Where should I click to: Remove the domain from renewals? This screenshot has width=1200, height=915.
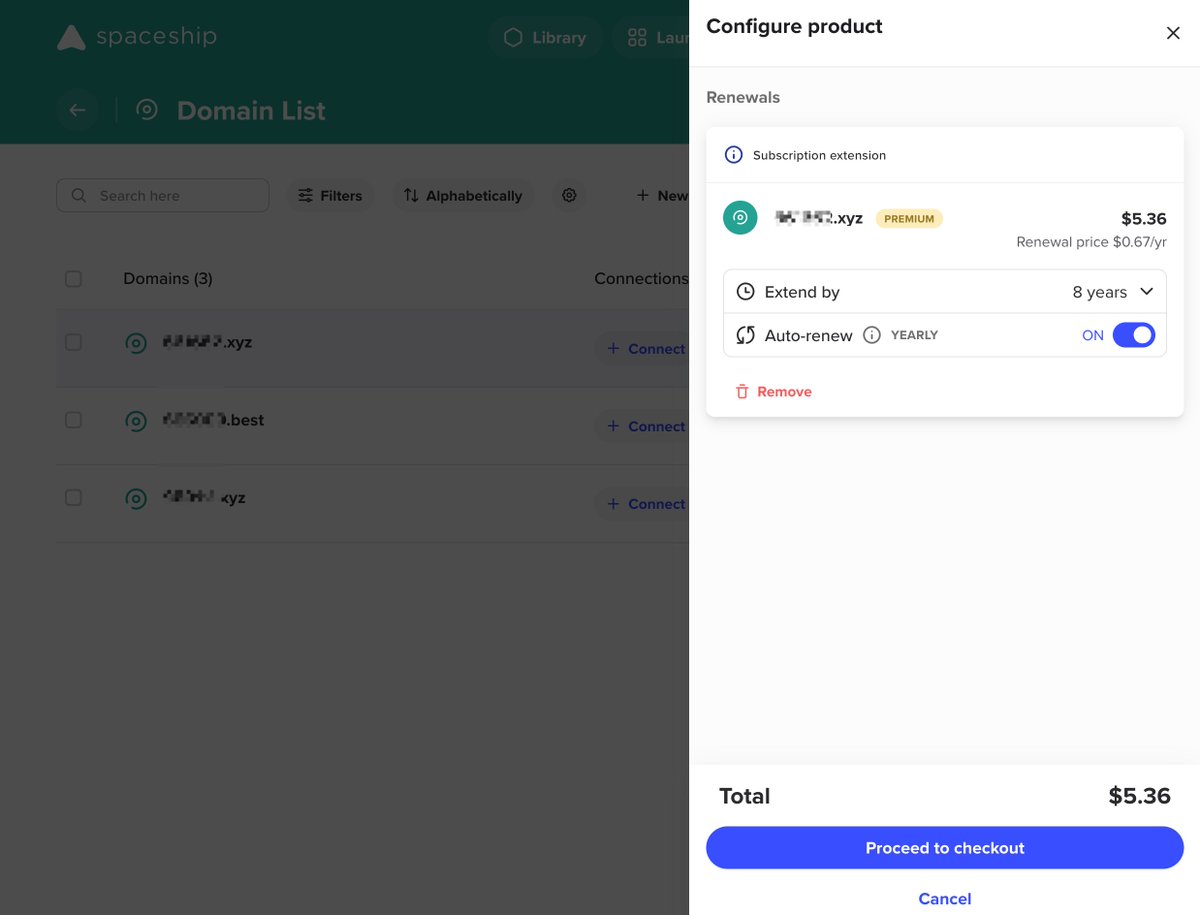tap(773, 392)
